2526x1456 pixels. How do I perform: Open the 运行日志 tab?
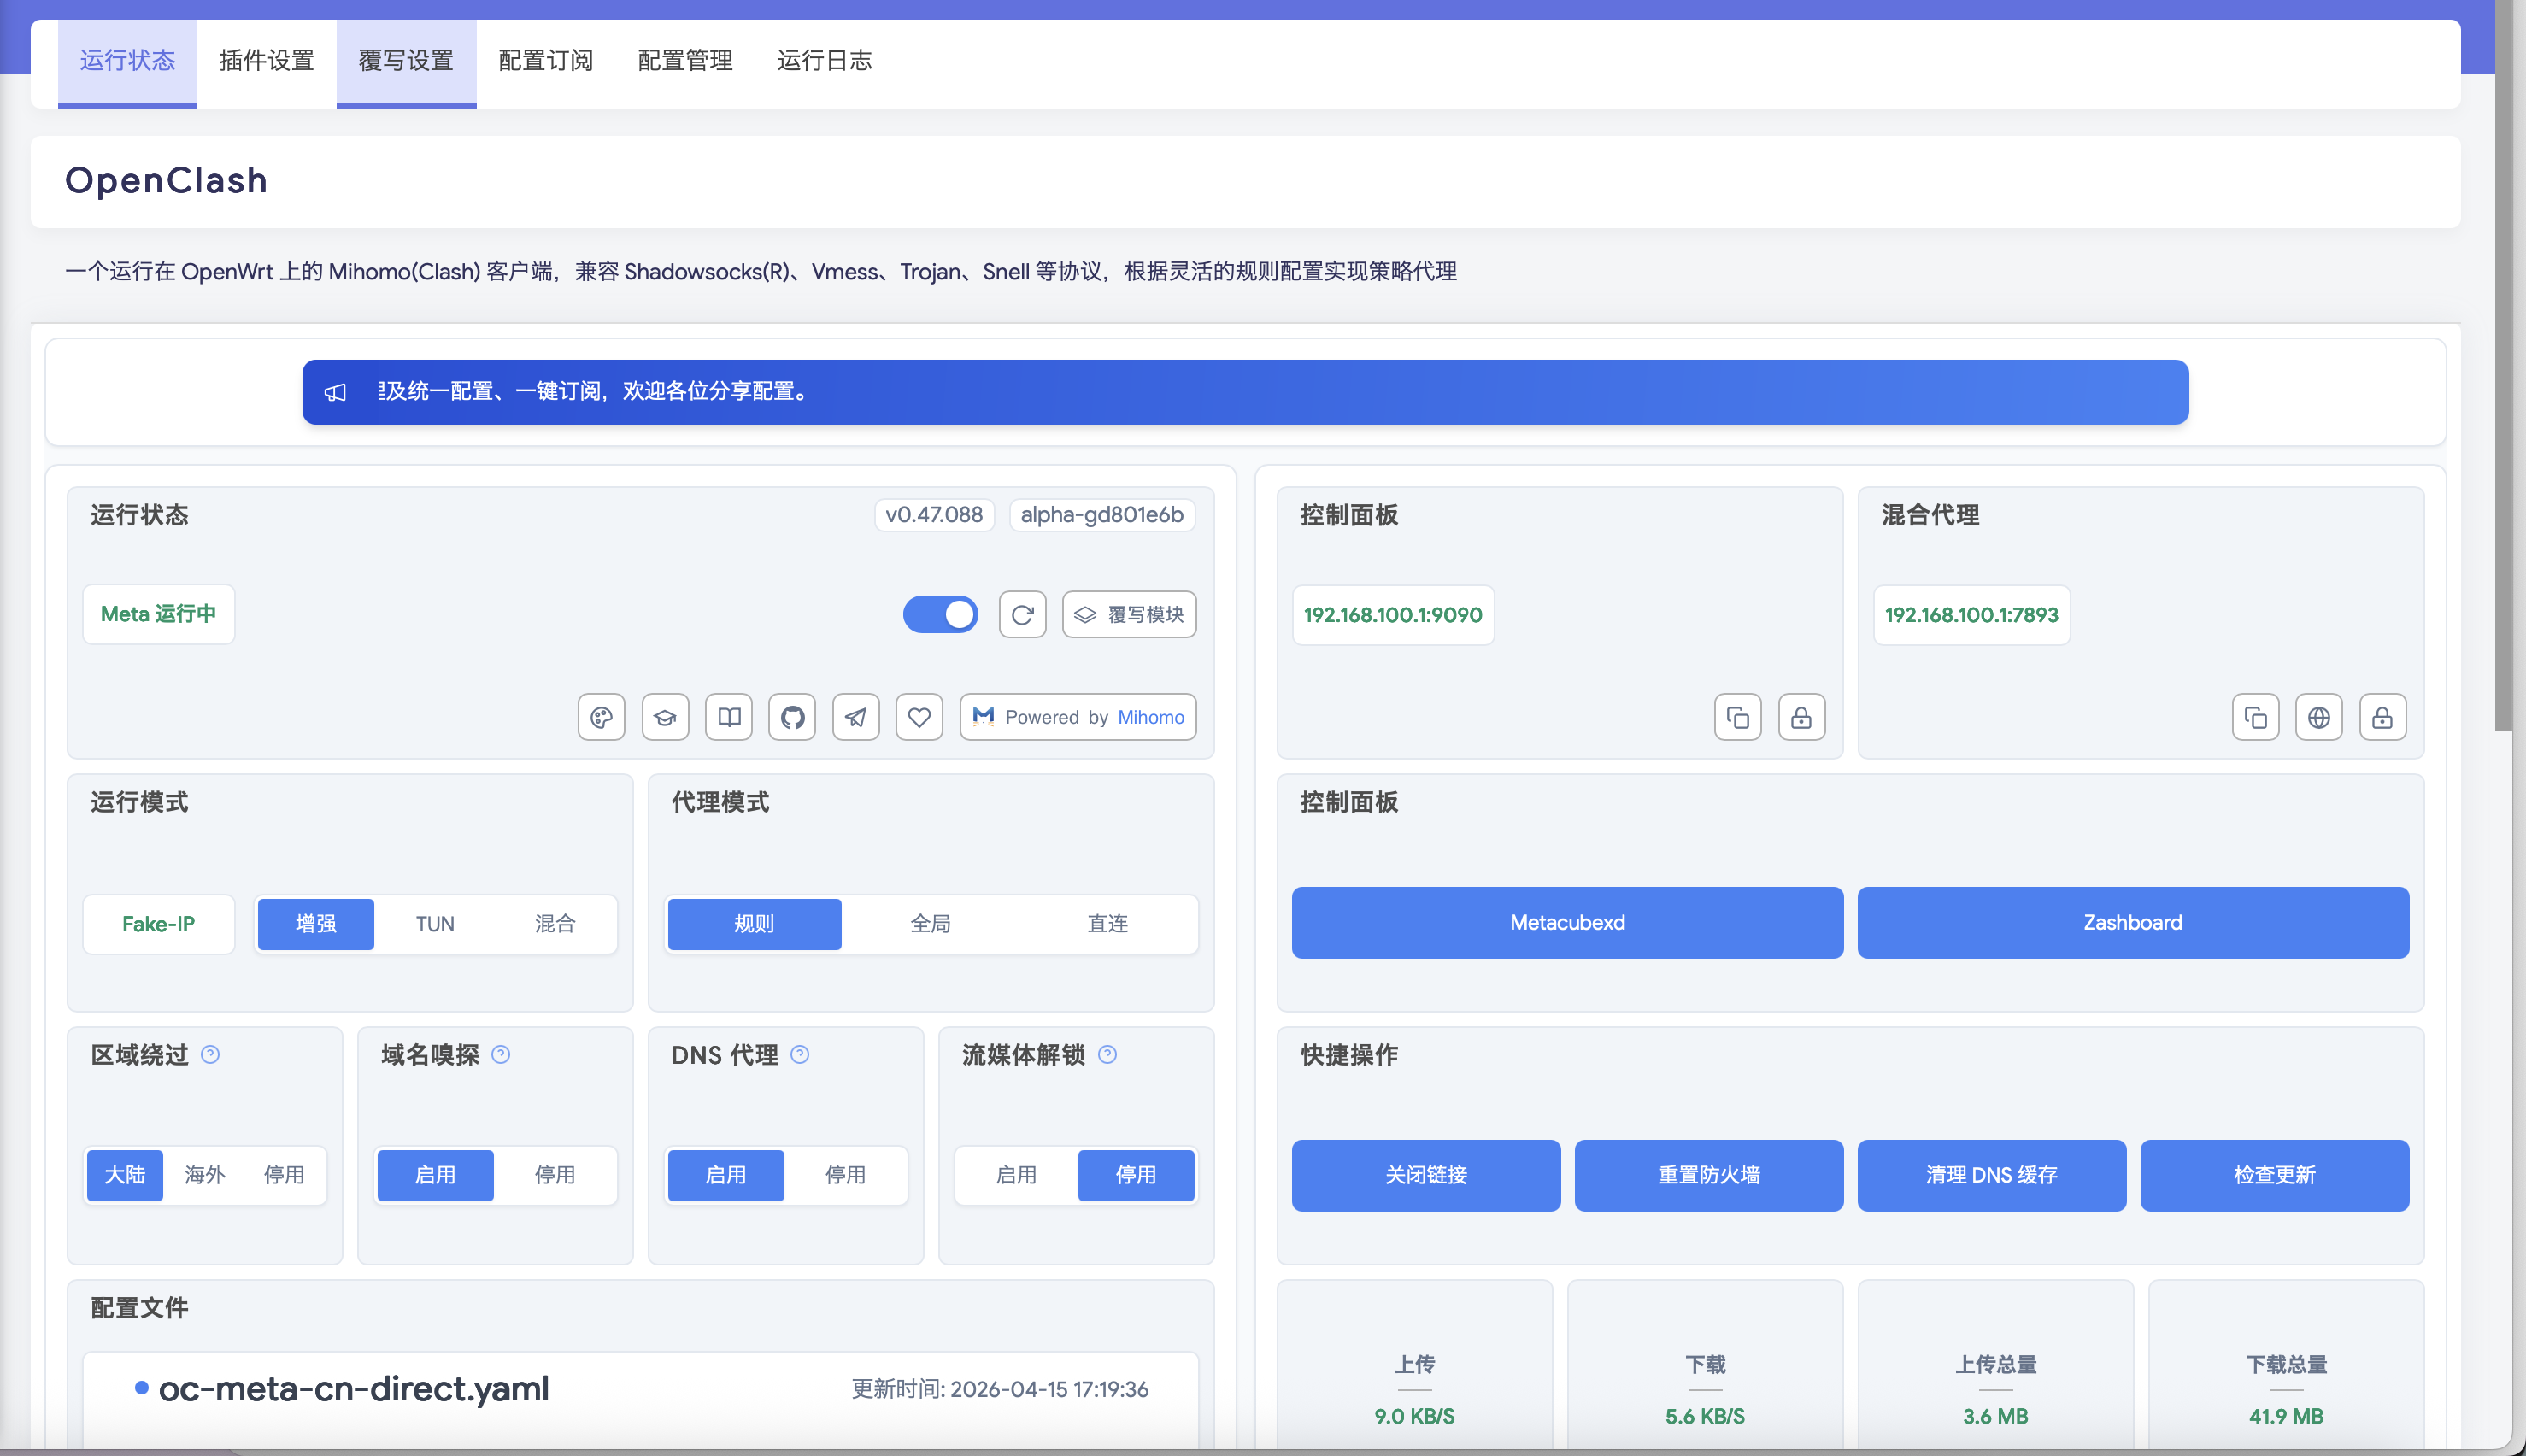(x=825, y=61)
